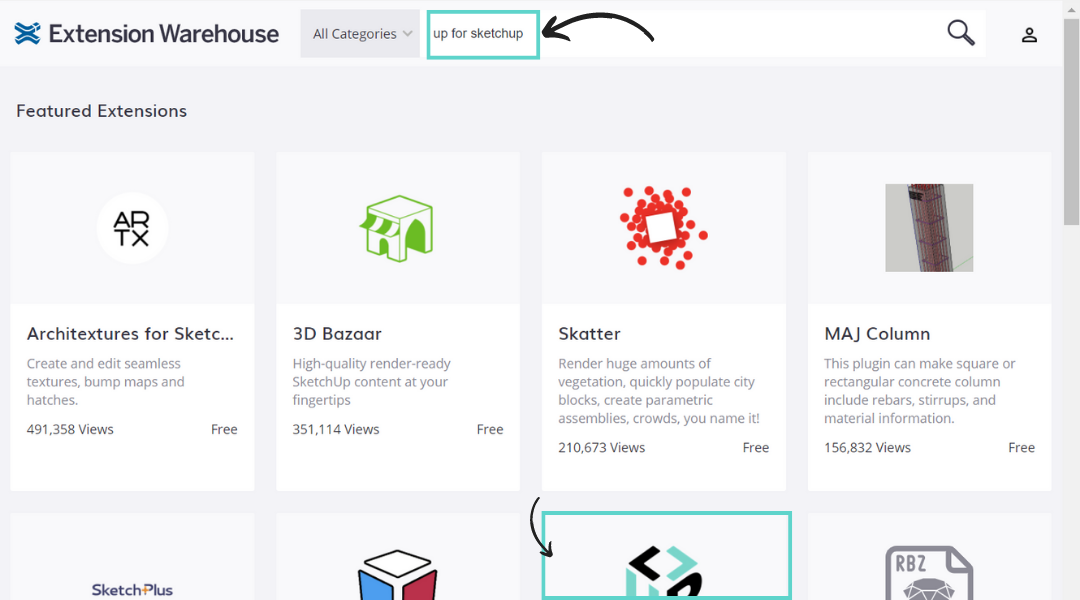The height and width of the screenshot is (600, 1080).
Task: Open the All Categories dropdown
Action: tap(360, 34)
